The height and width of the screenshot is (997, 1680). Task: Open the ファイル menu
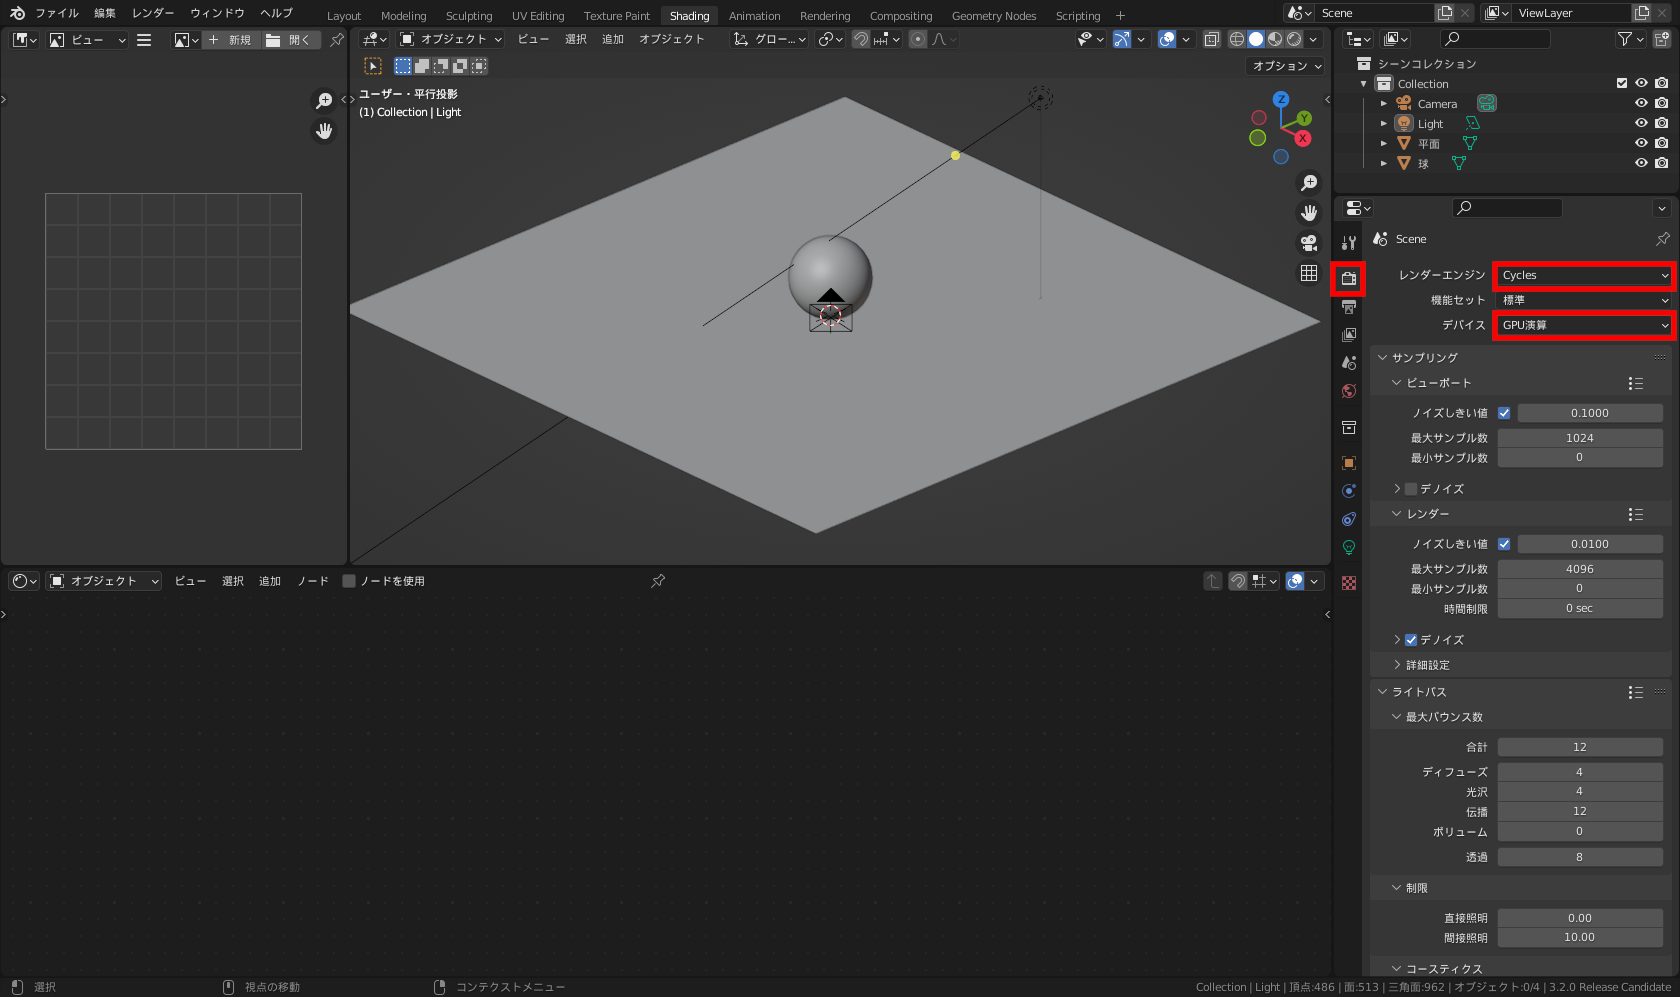56,13
